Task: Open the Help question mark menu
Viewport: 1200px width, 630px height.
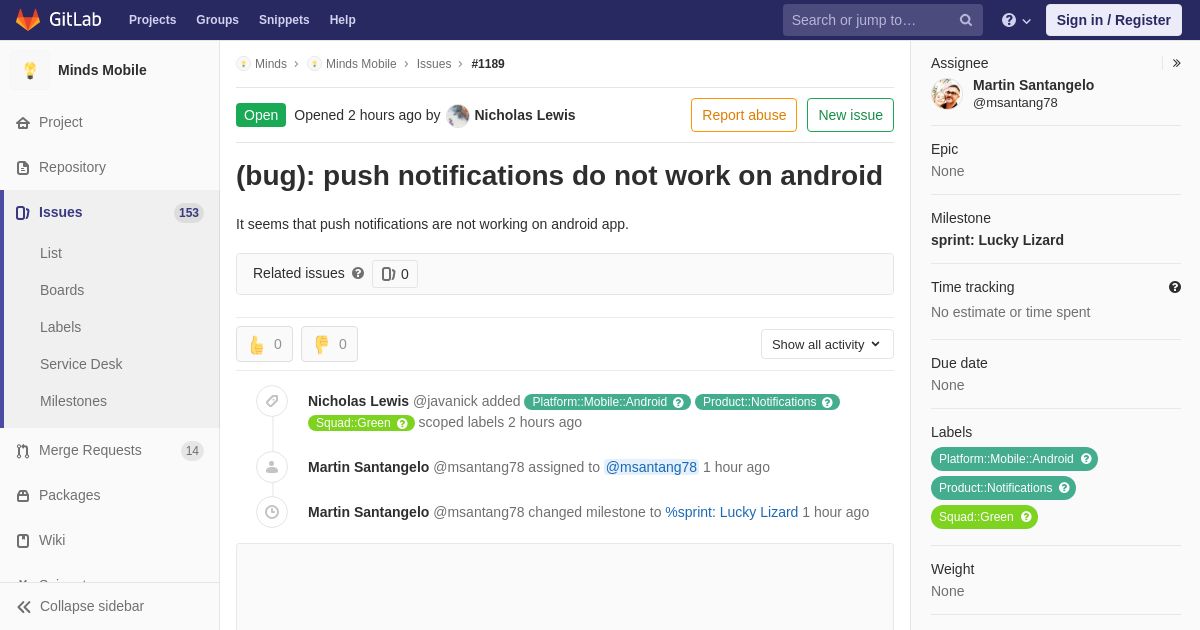Action: (1016, 20)
